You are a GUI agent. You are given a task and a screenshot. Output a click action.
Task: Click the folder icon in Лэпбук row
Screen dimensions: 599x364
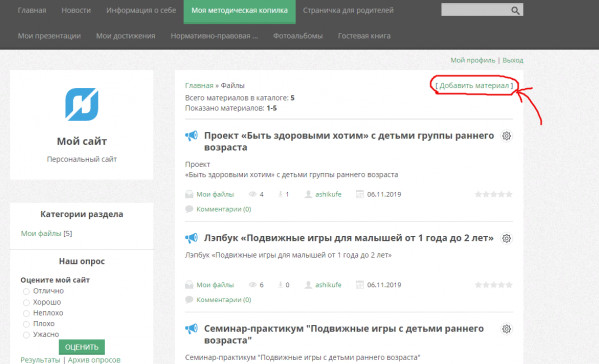189,285
